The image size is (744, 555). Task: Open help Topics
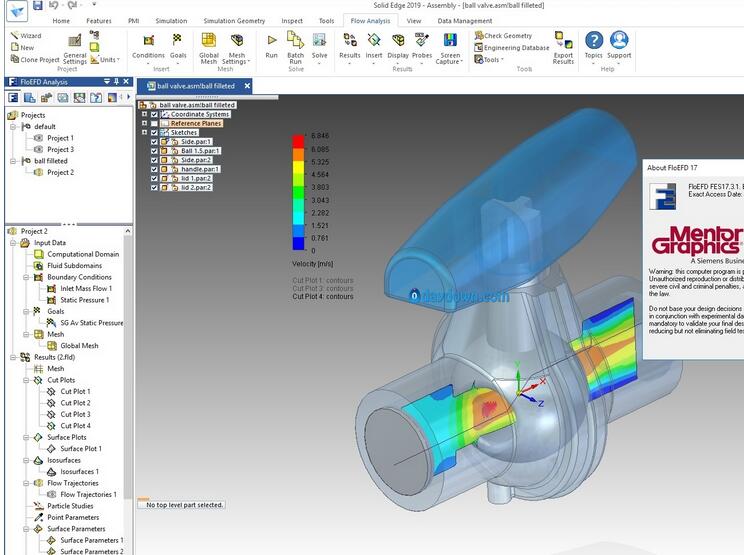594,48
